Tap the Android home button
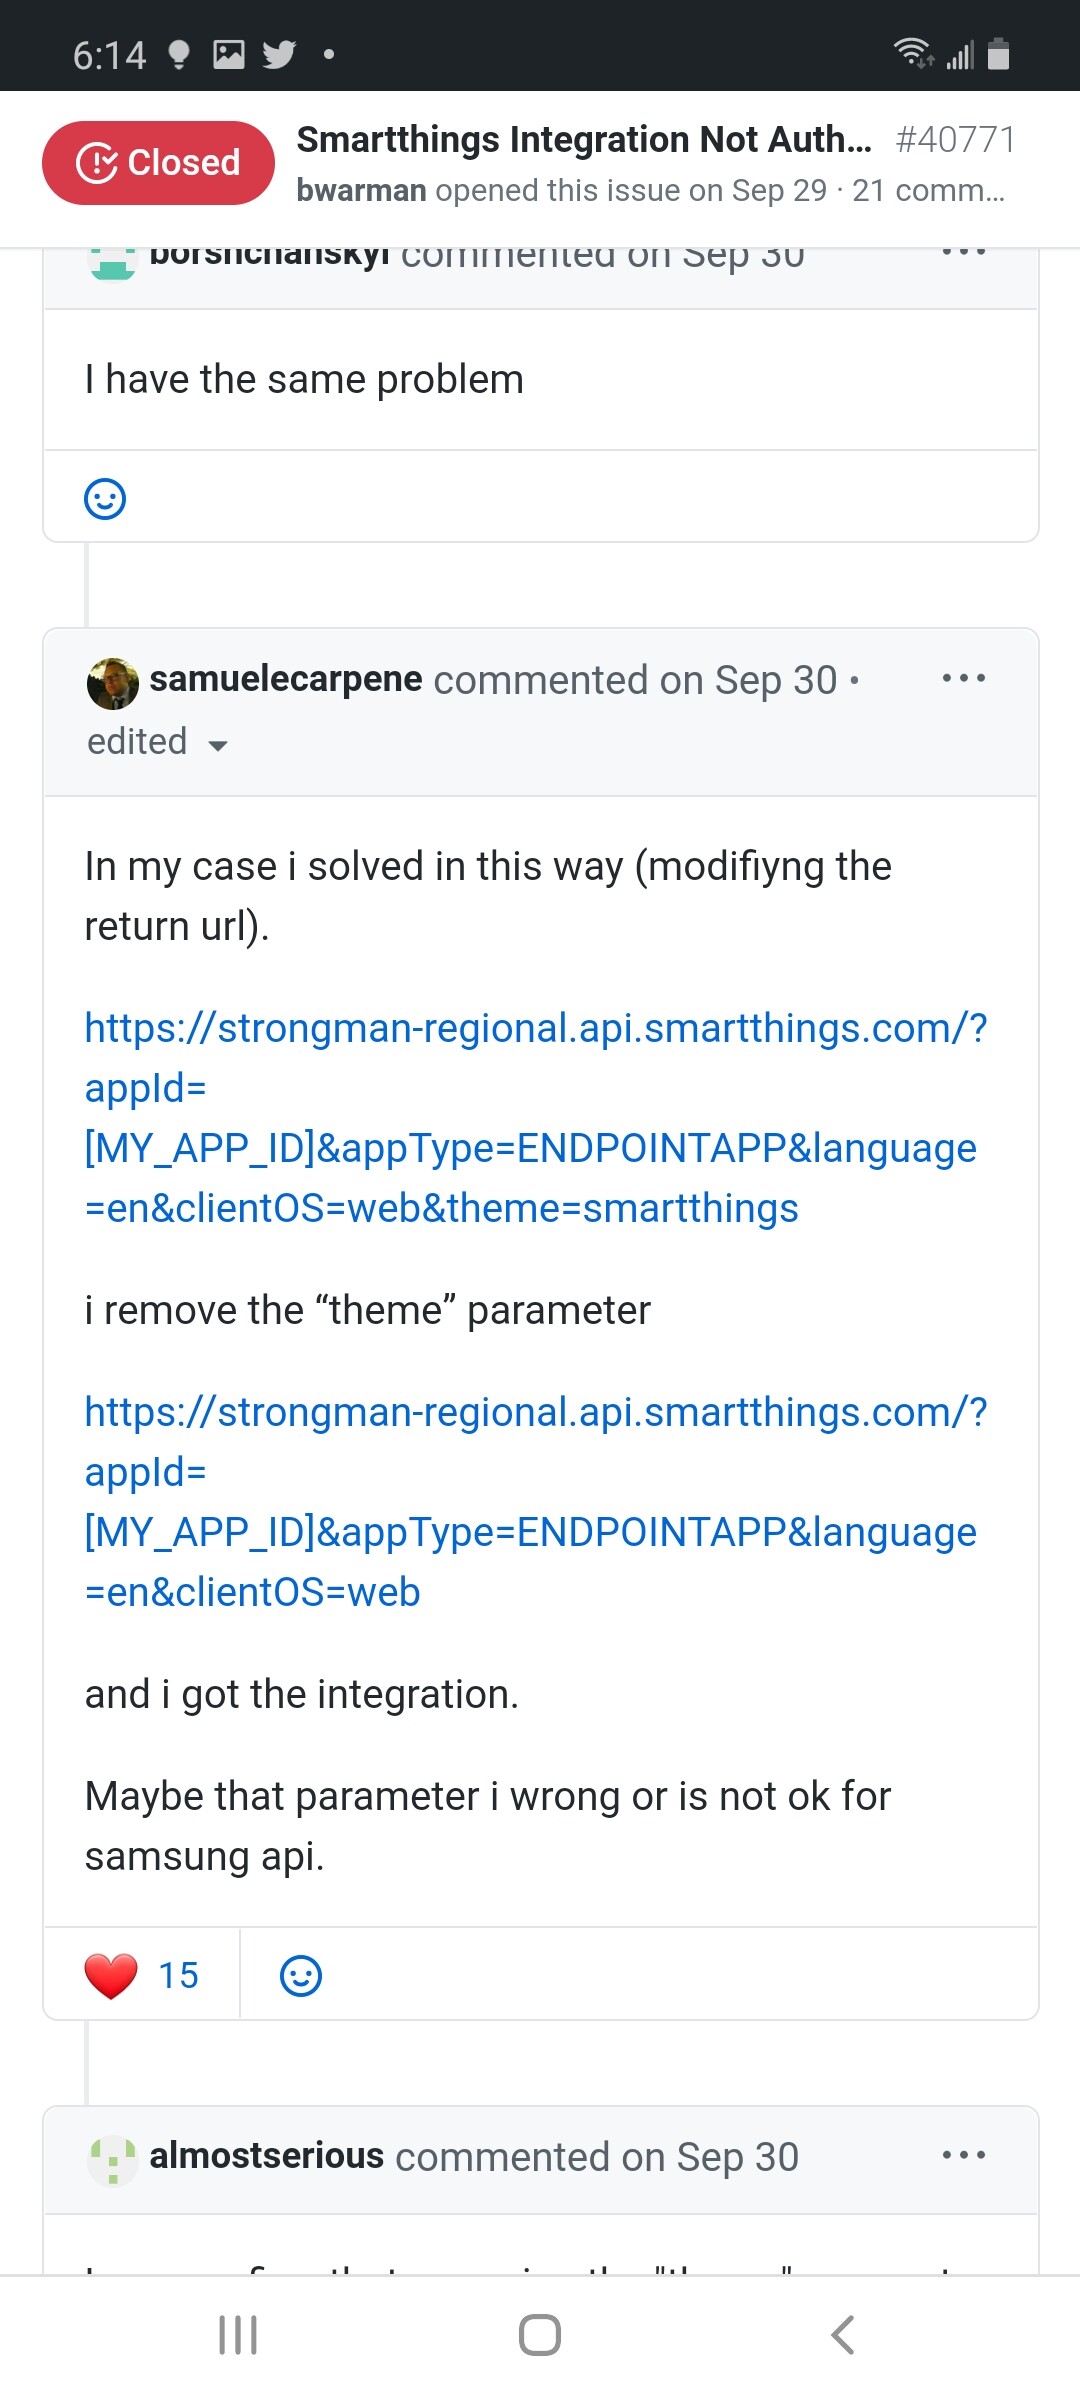Viewport: 1080px width, 2400px height. coord(540,2335)
